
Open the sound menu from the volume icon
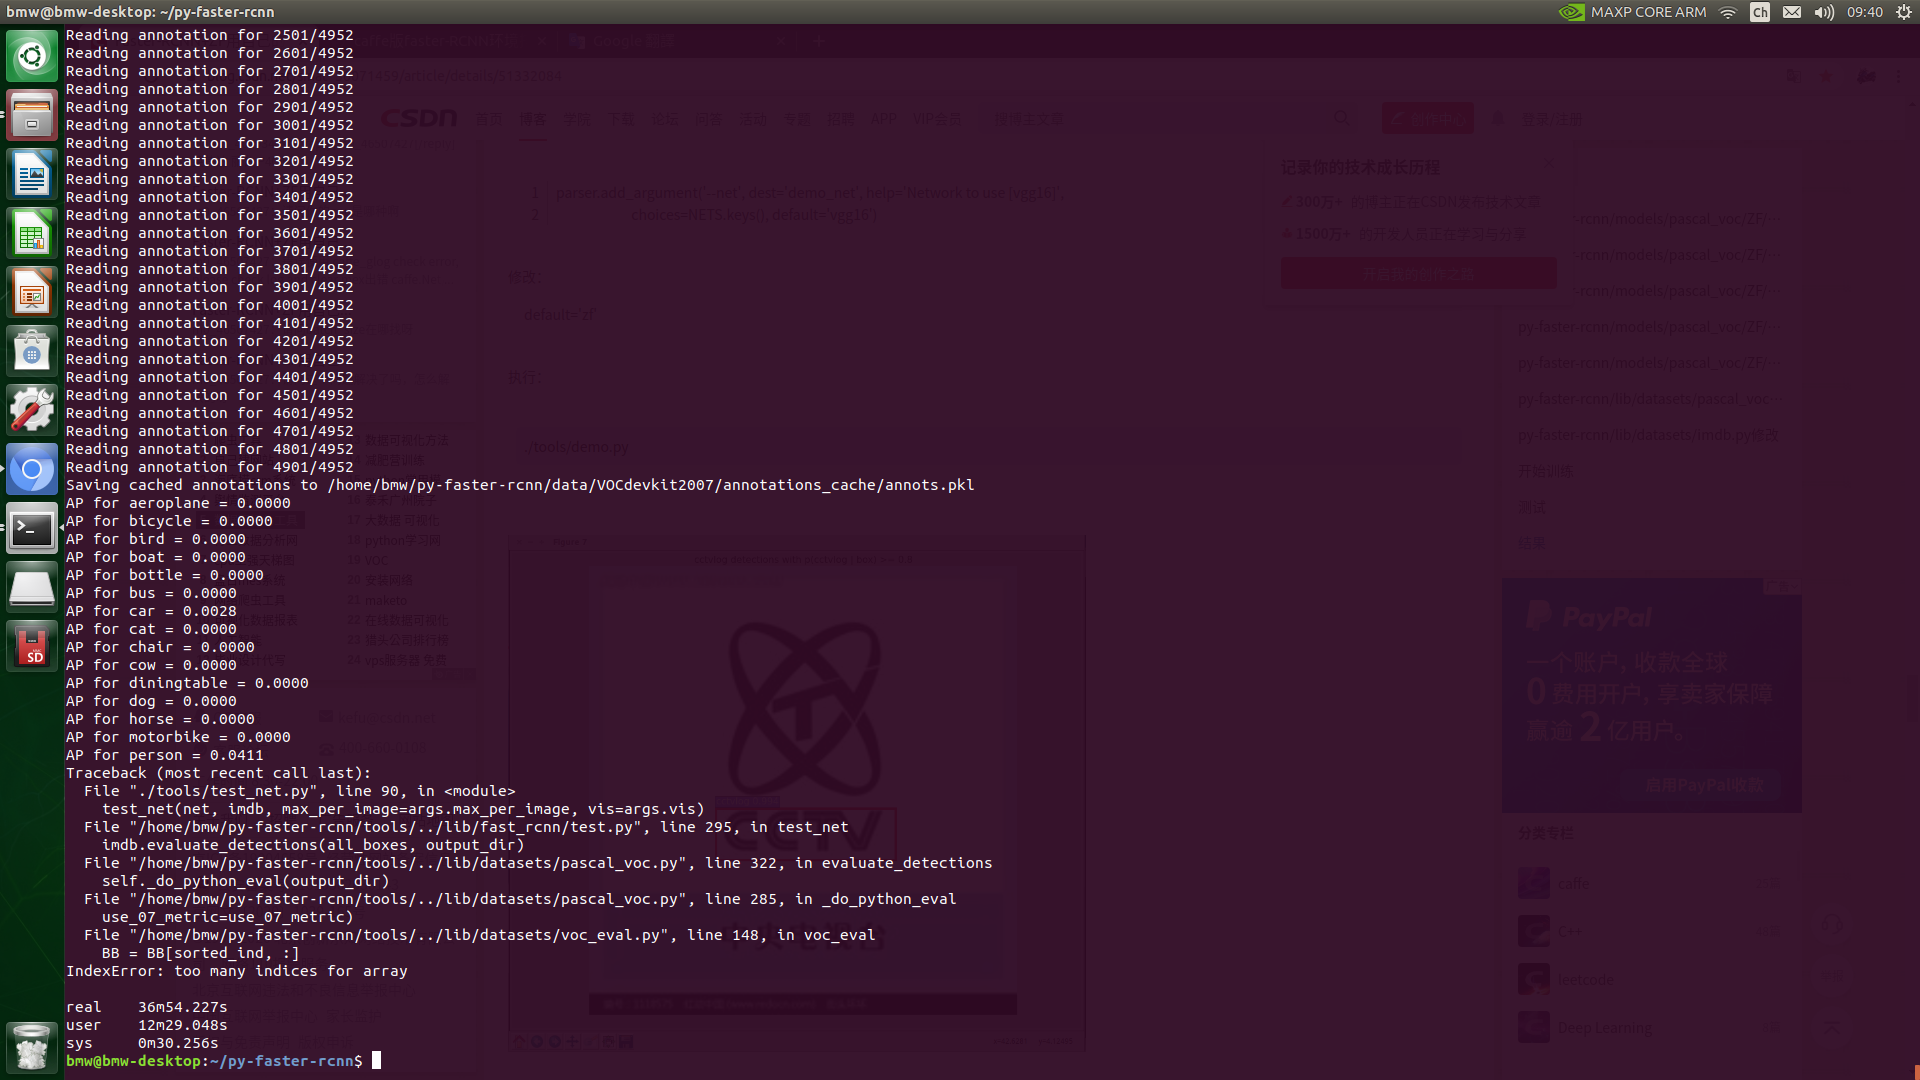coord(1823,12)
